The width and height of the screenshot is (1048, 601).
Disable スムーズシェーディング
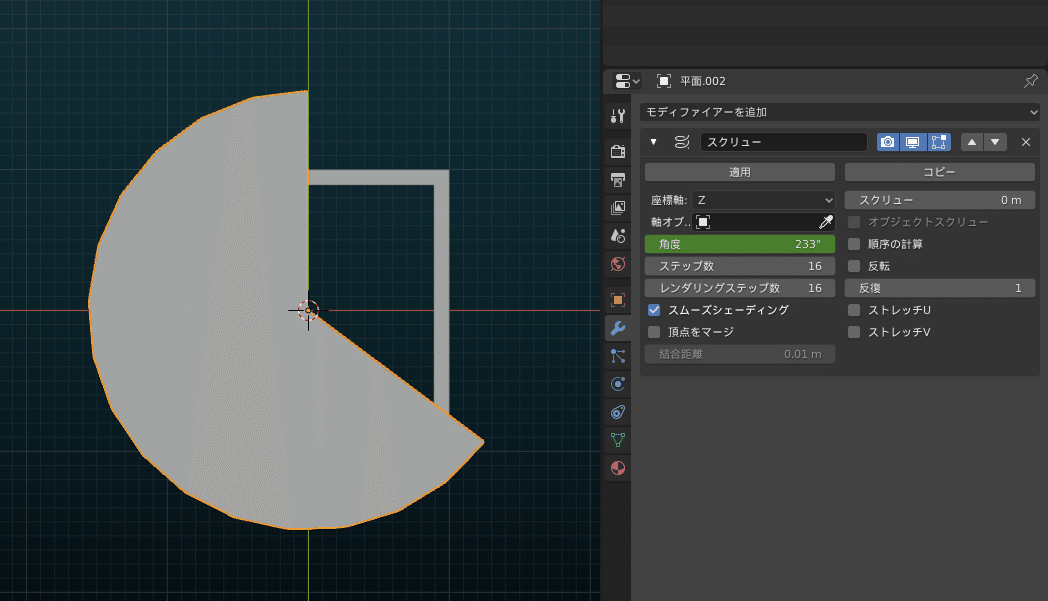(x=653, y=310)
